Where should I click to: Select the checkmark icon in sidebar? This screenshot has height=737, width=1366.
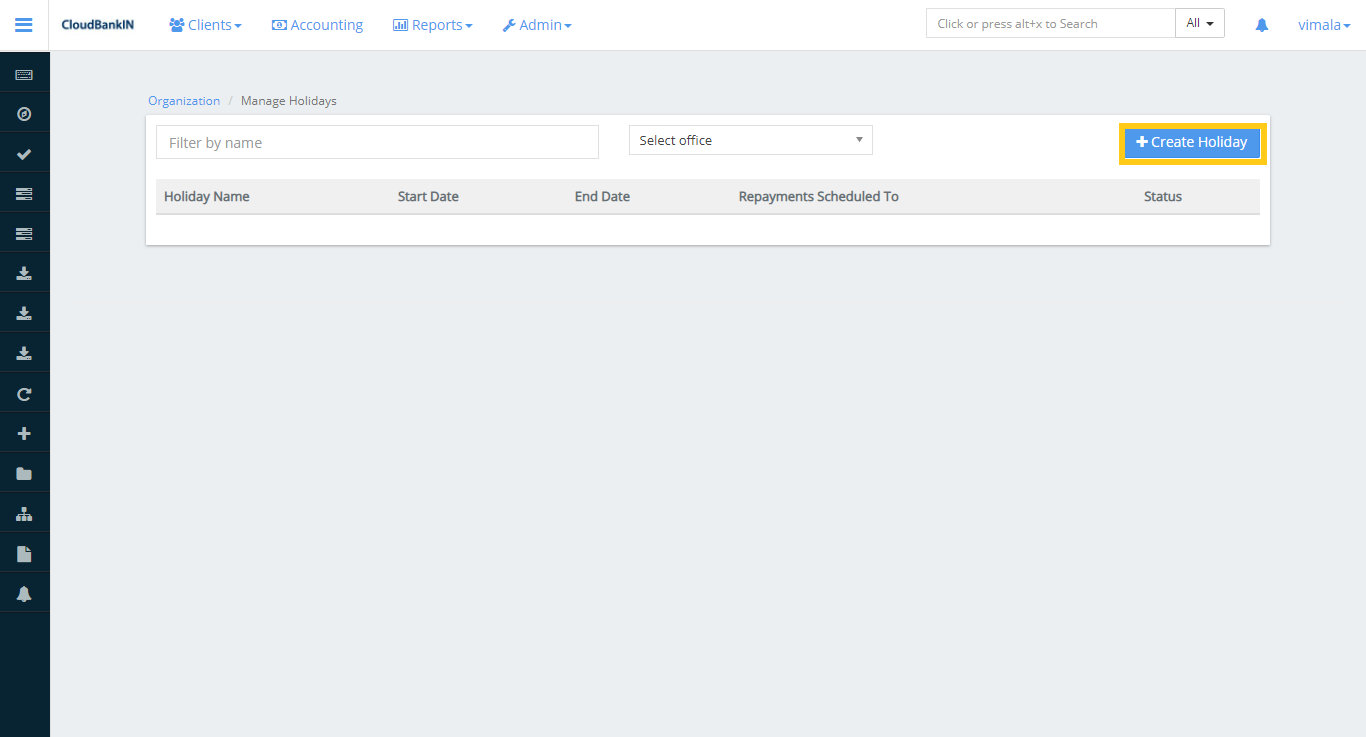tap(24, 154)
